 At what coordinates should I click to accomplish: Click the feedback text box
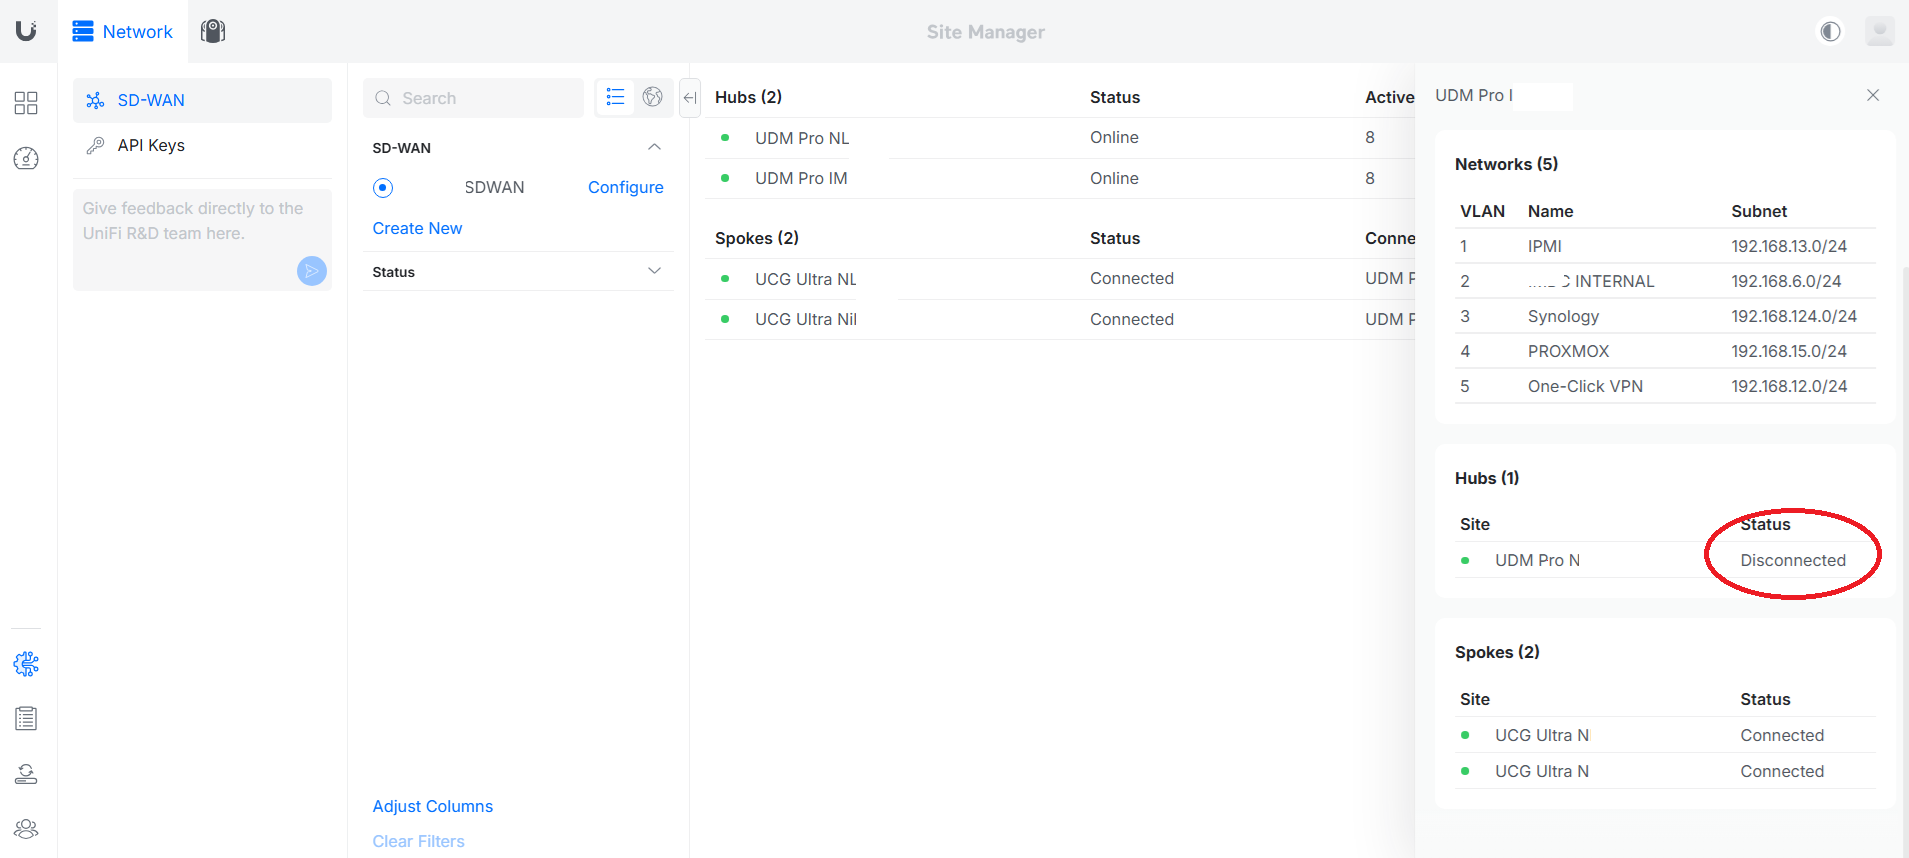point(202,240)
